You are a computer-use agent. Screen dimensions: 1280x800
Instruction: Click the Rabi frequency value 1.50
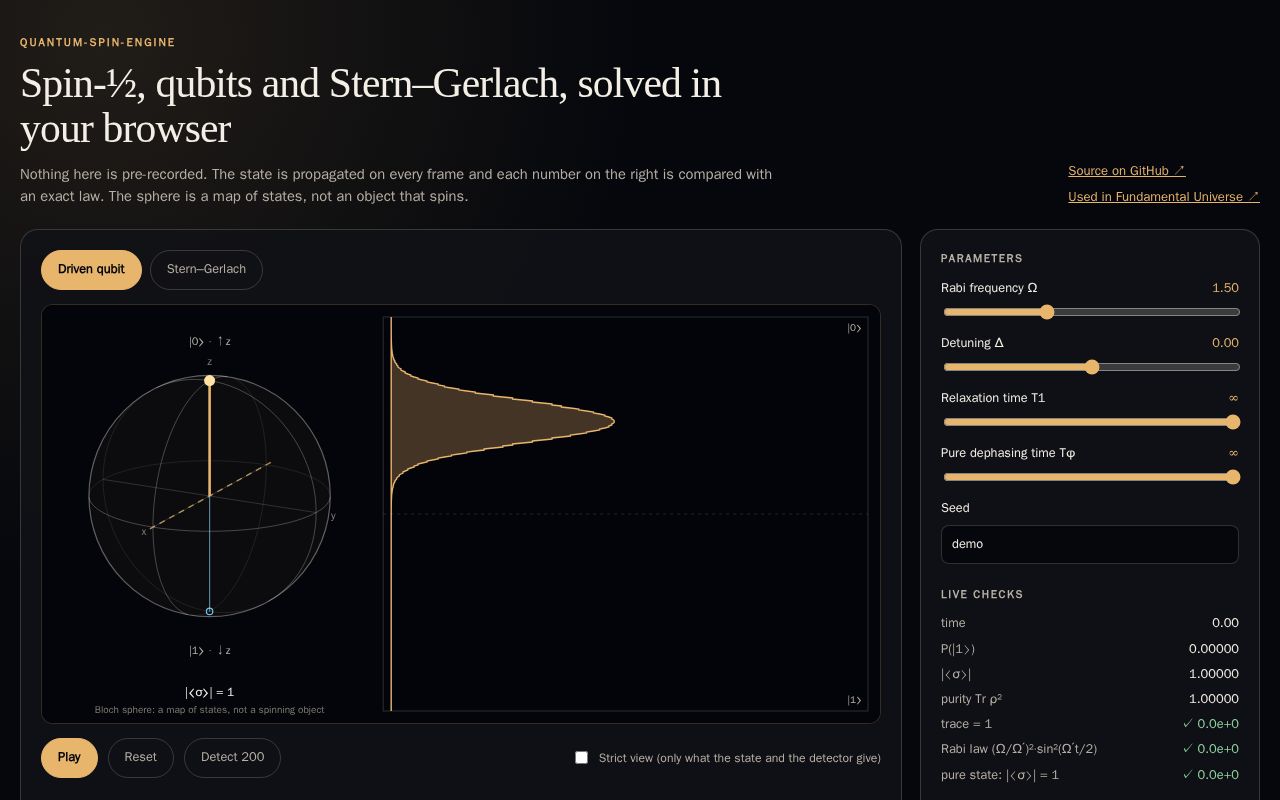click(x=1225, y=288)
